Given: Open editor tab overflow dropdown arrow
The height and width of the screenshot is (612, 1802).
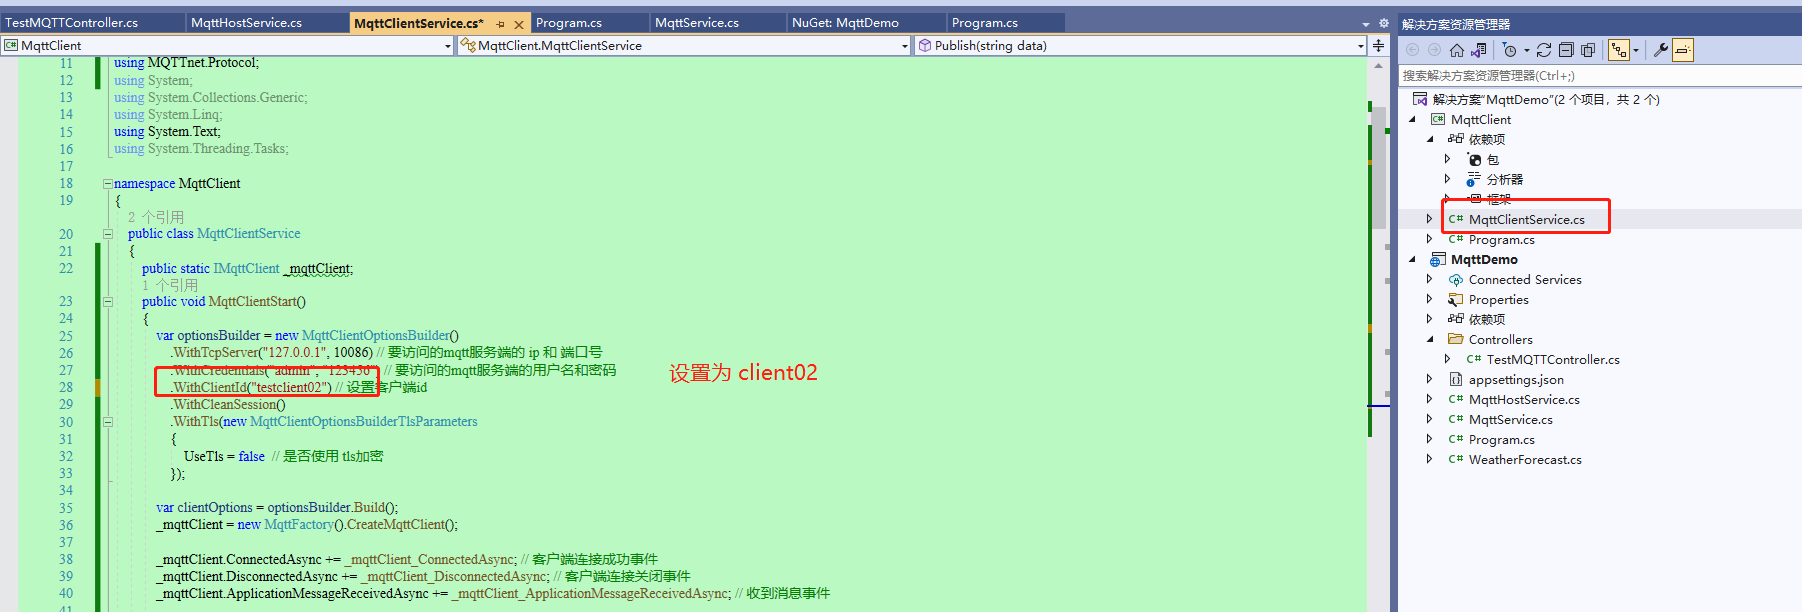Looking at the screenshot, I should 1366,23.
